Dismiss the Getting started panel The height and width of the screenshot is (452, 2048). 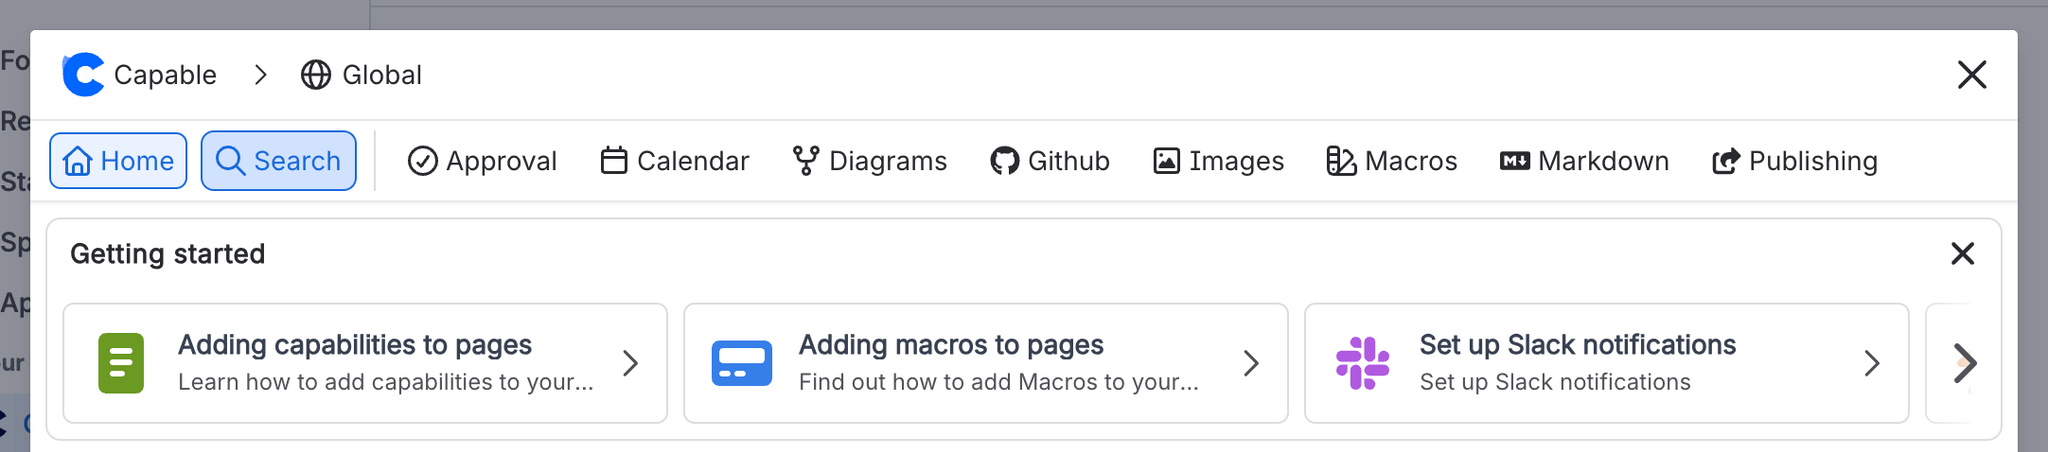[x=1962, y=254]
